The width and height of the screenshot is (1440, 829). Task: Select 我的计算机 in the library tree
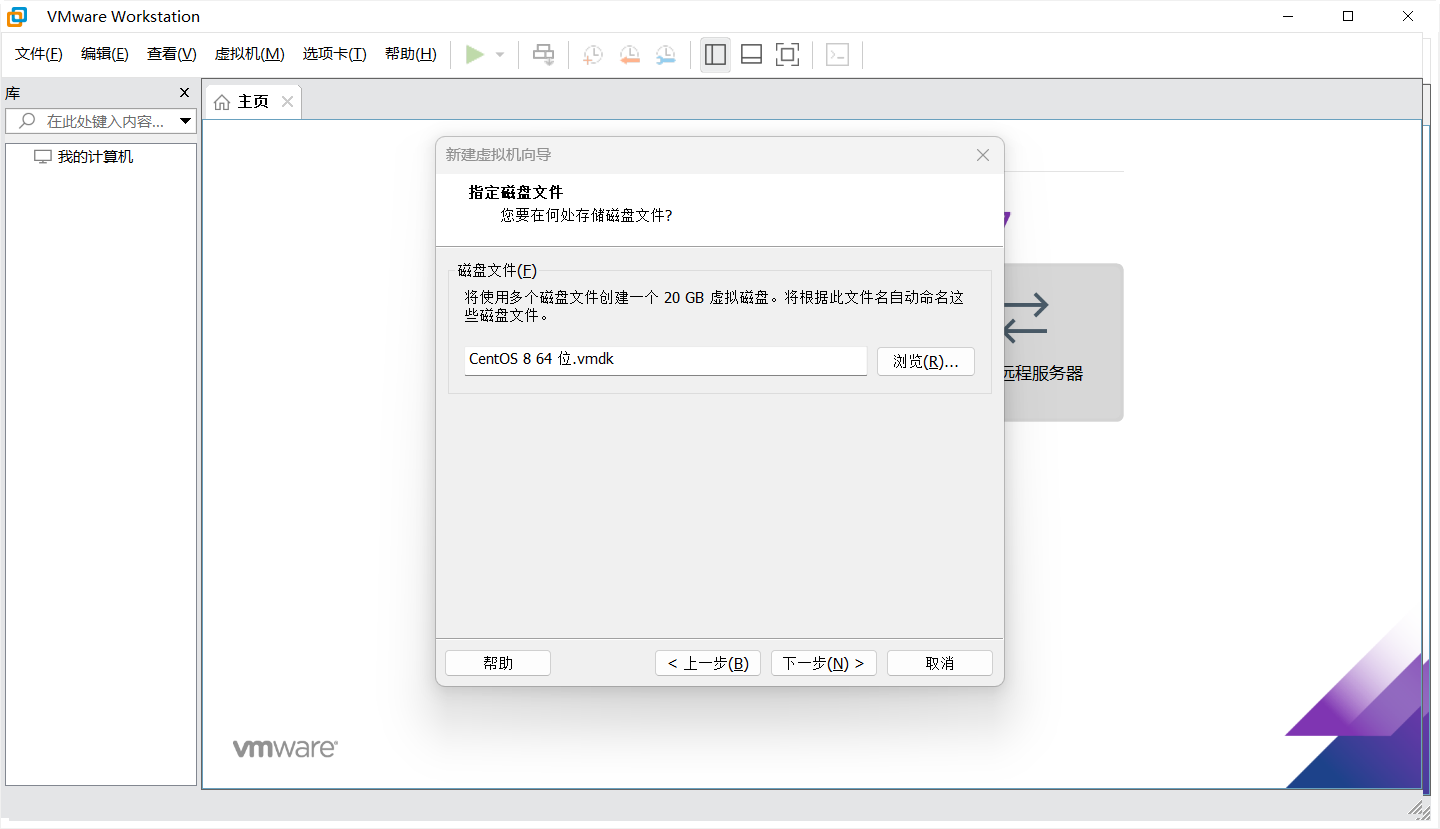[x=95, y=157]
